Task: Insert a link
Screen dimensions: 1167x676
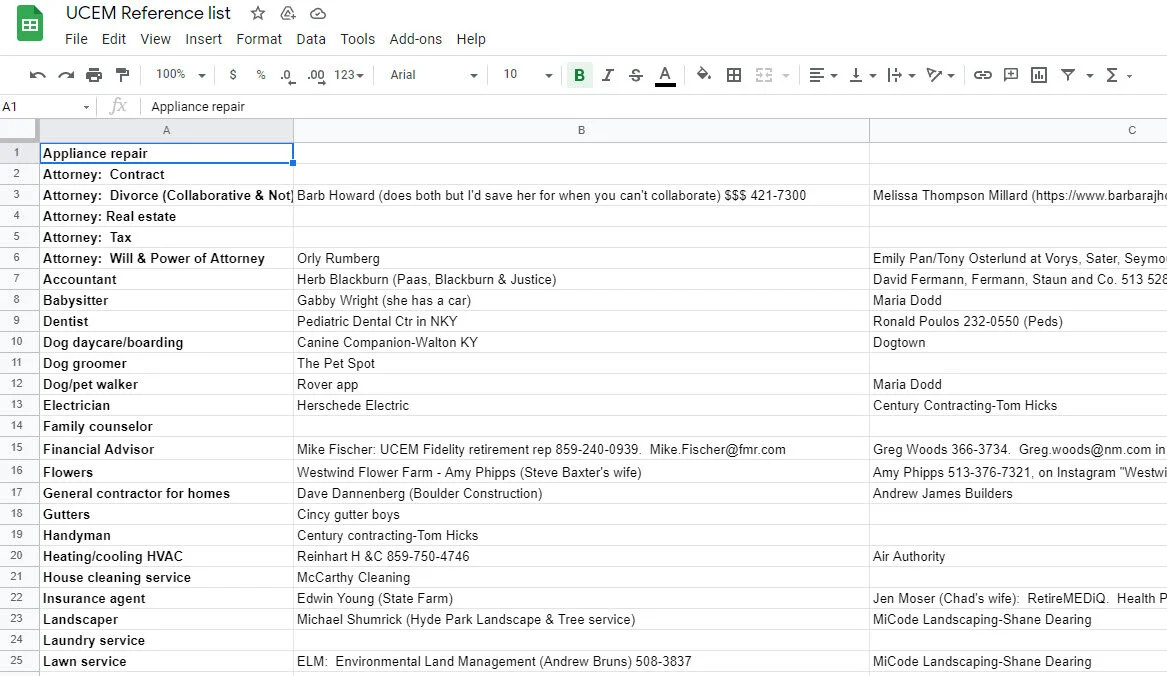Action: click(982, 74)
